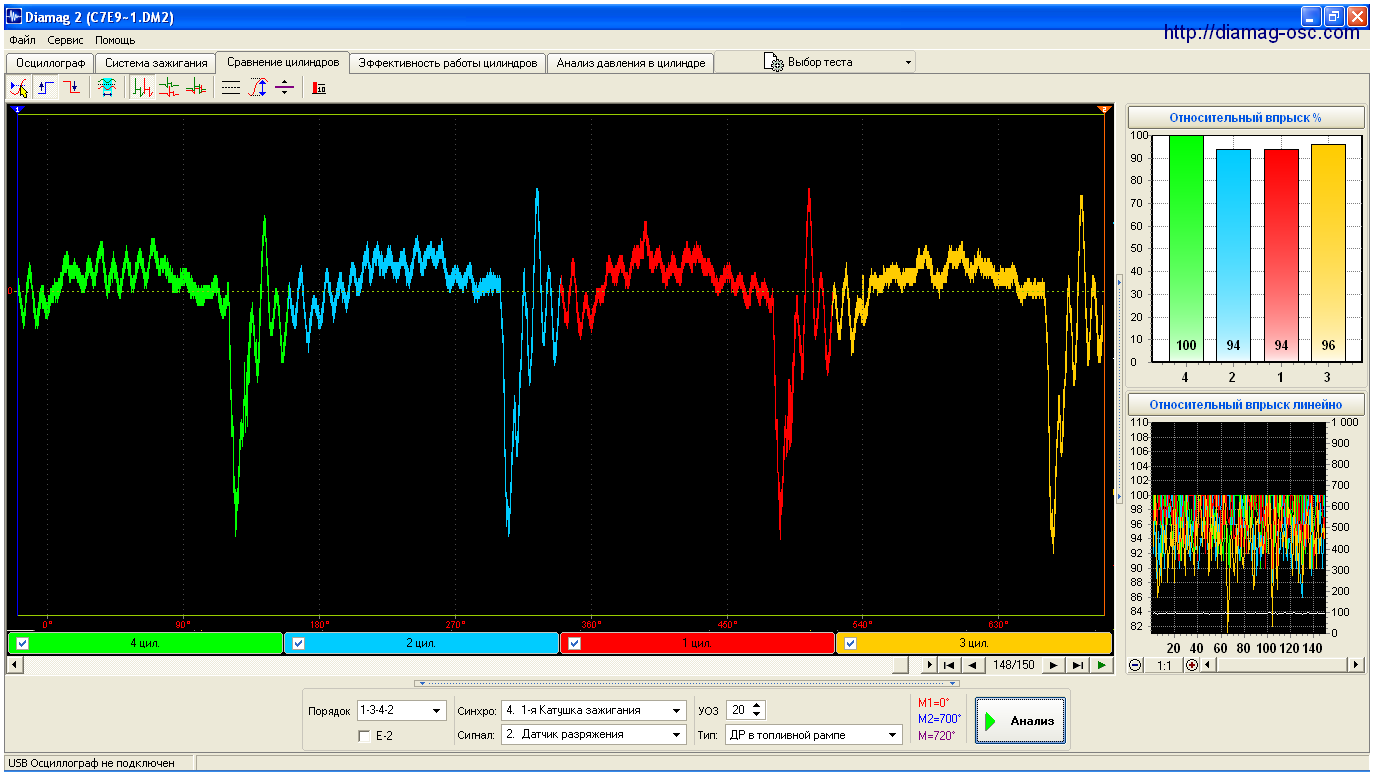The height and width of the screenshot is (776, 1374).
Task: Open the diamag-osc.com link
Action: (x=1262, y=33)
